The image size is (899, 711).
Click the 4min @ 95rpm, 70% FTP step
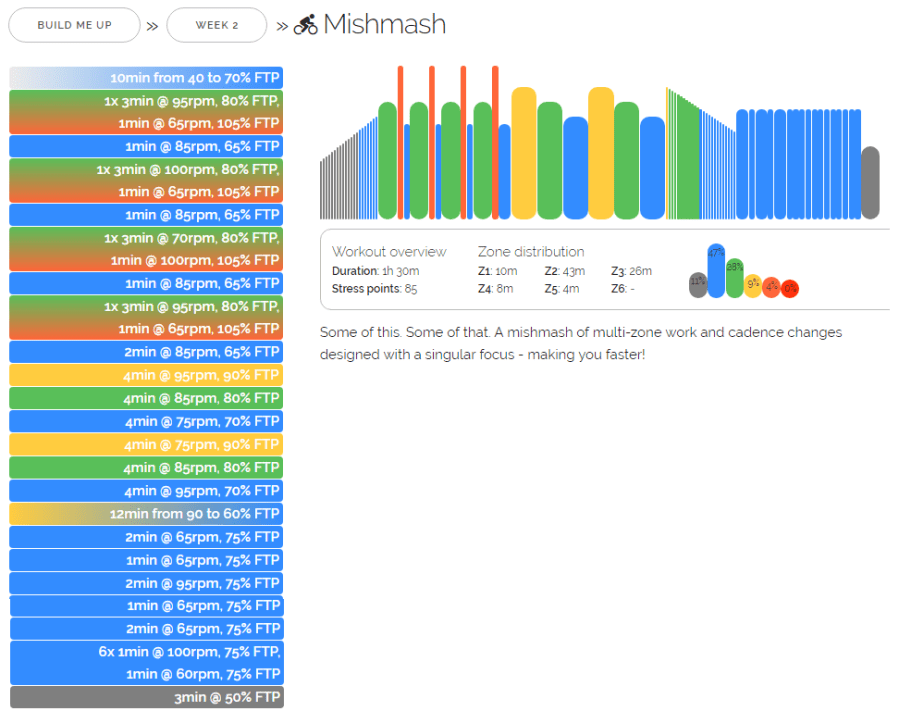coord(146,490)
